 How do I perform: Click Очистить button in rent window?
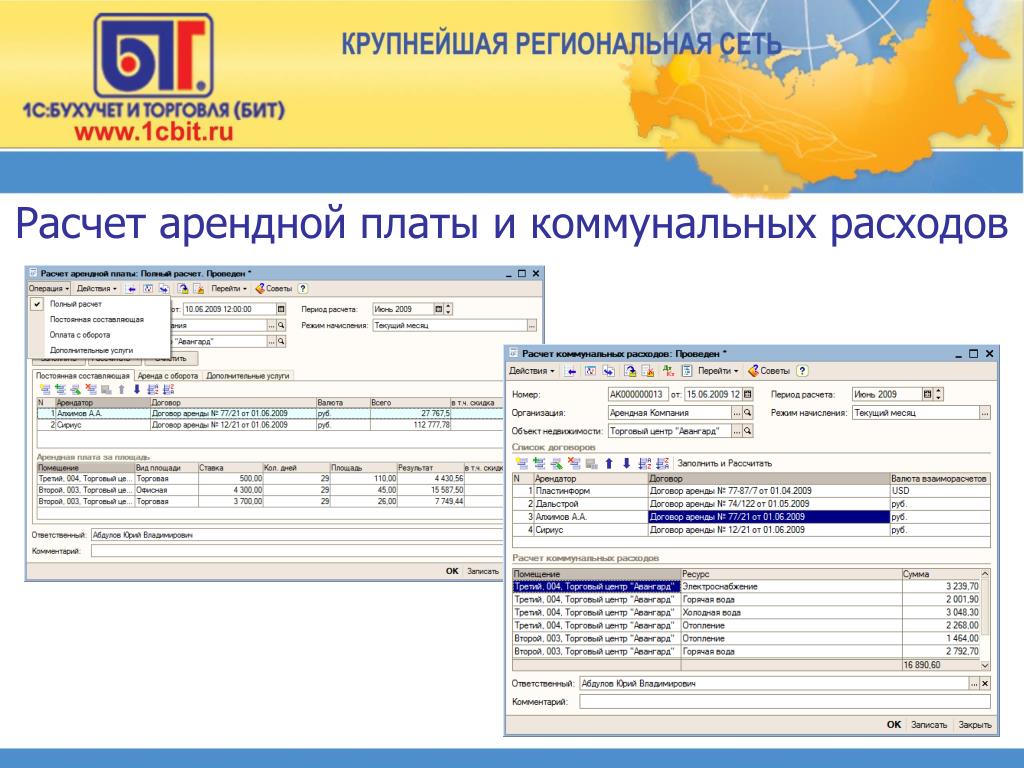point(171,359)
